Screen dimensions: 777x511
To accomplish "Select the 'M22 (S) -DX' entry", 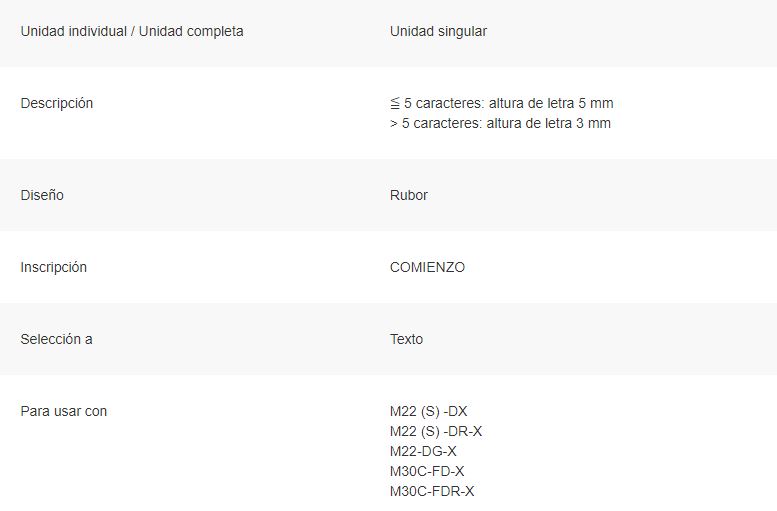I will pos(429,411).
